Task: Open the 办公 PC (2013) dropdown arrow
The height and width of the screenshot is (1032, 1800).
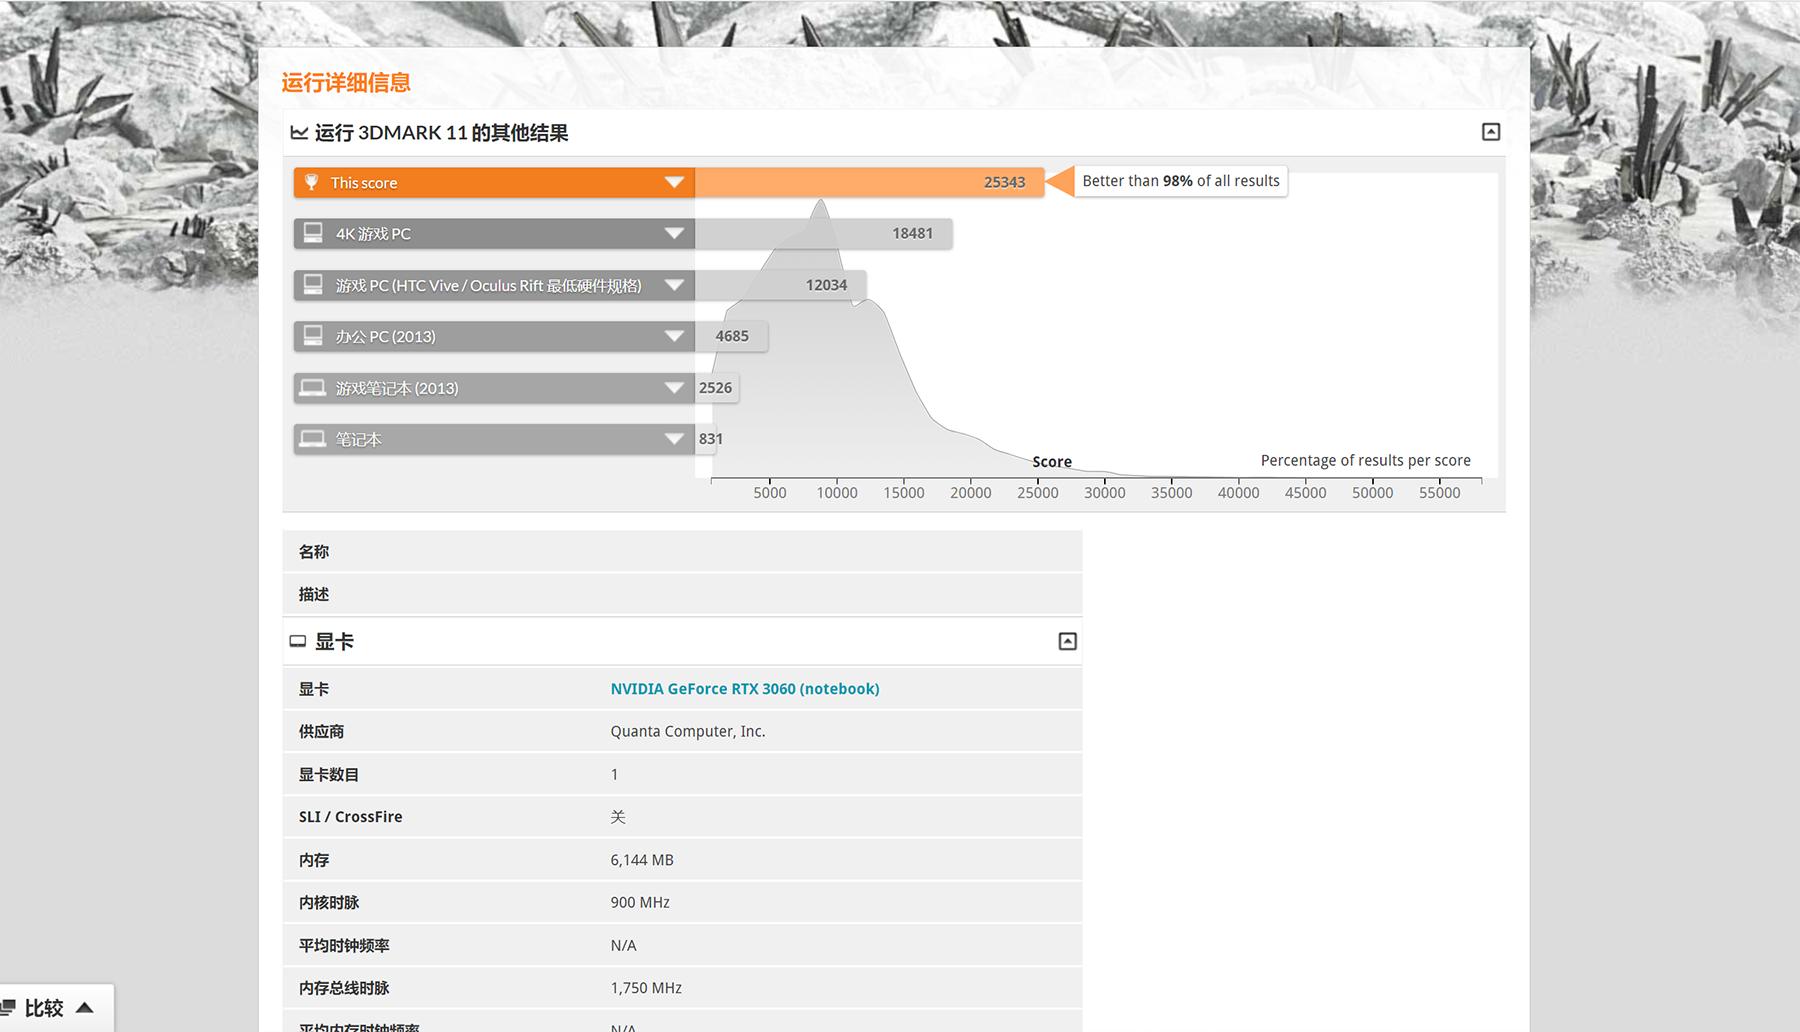Action: [x=674, y=337]
